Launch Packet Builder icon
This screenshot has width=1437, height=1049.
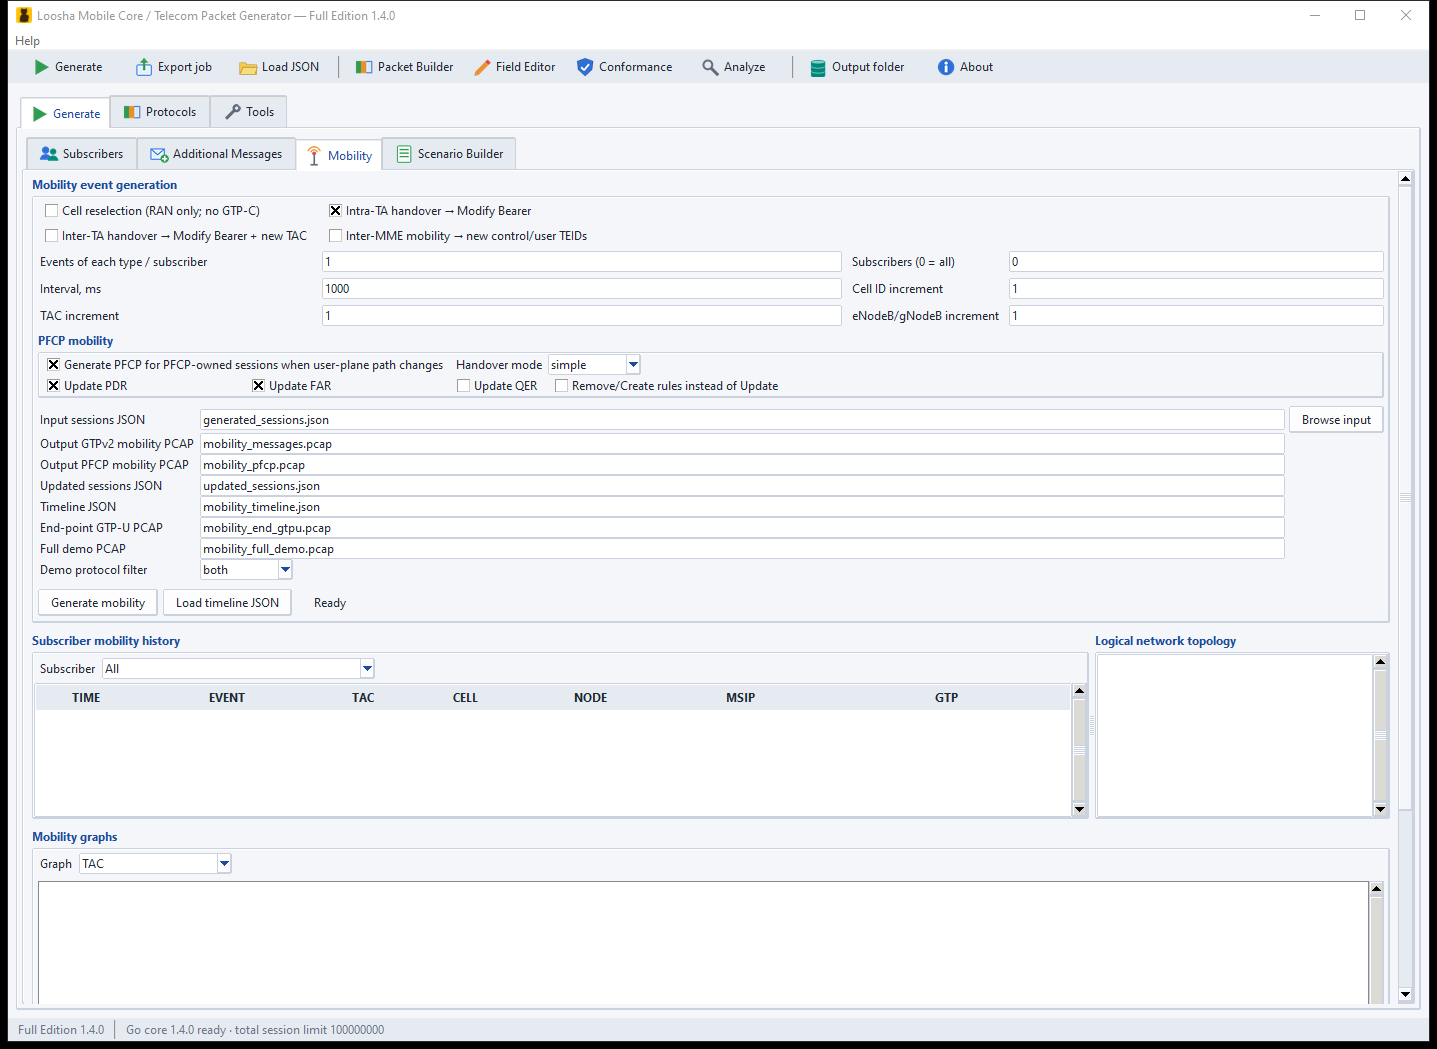point(364,67)
